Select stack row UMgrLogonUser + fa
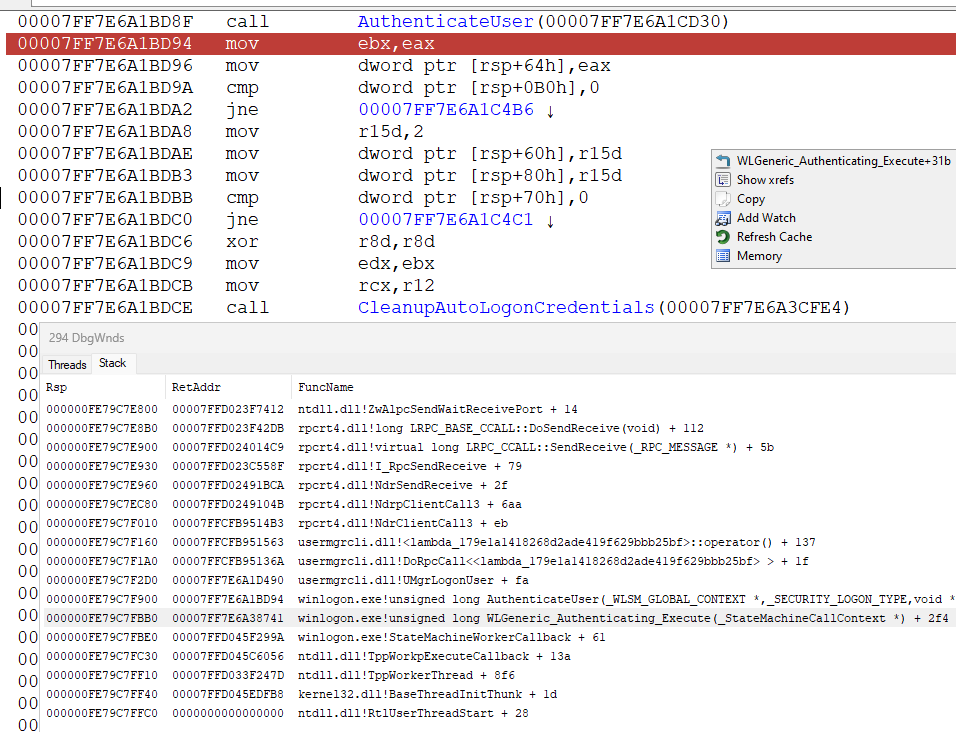Screen dimensions: 956x732 500,580
